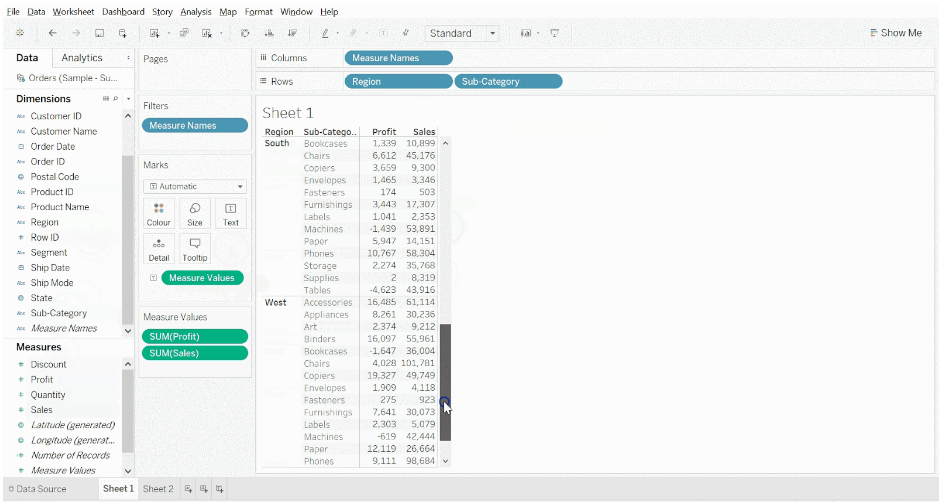The width and height of the screenshot is (943, 504).
Task: Click the table's vertical scrollbar thumb
Action: 446,380
